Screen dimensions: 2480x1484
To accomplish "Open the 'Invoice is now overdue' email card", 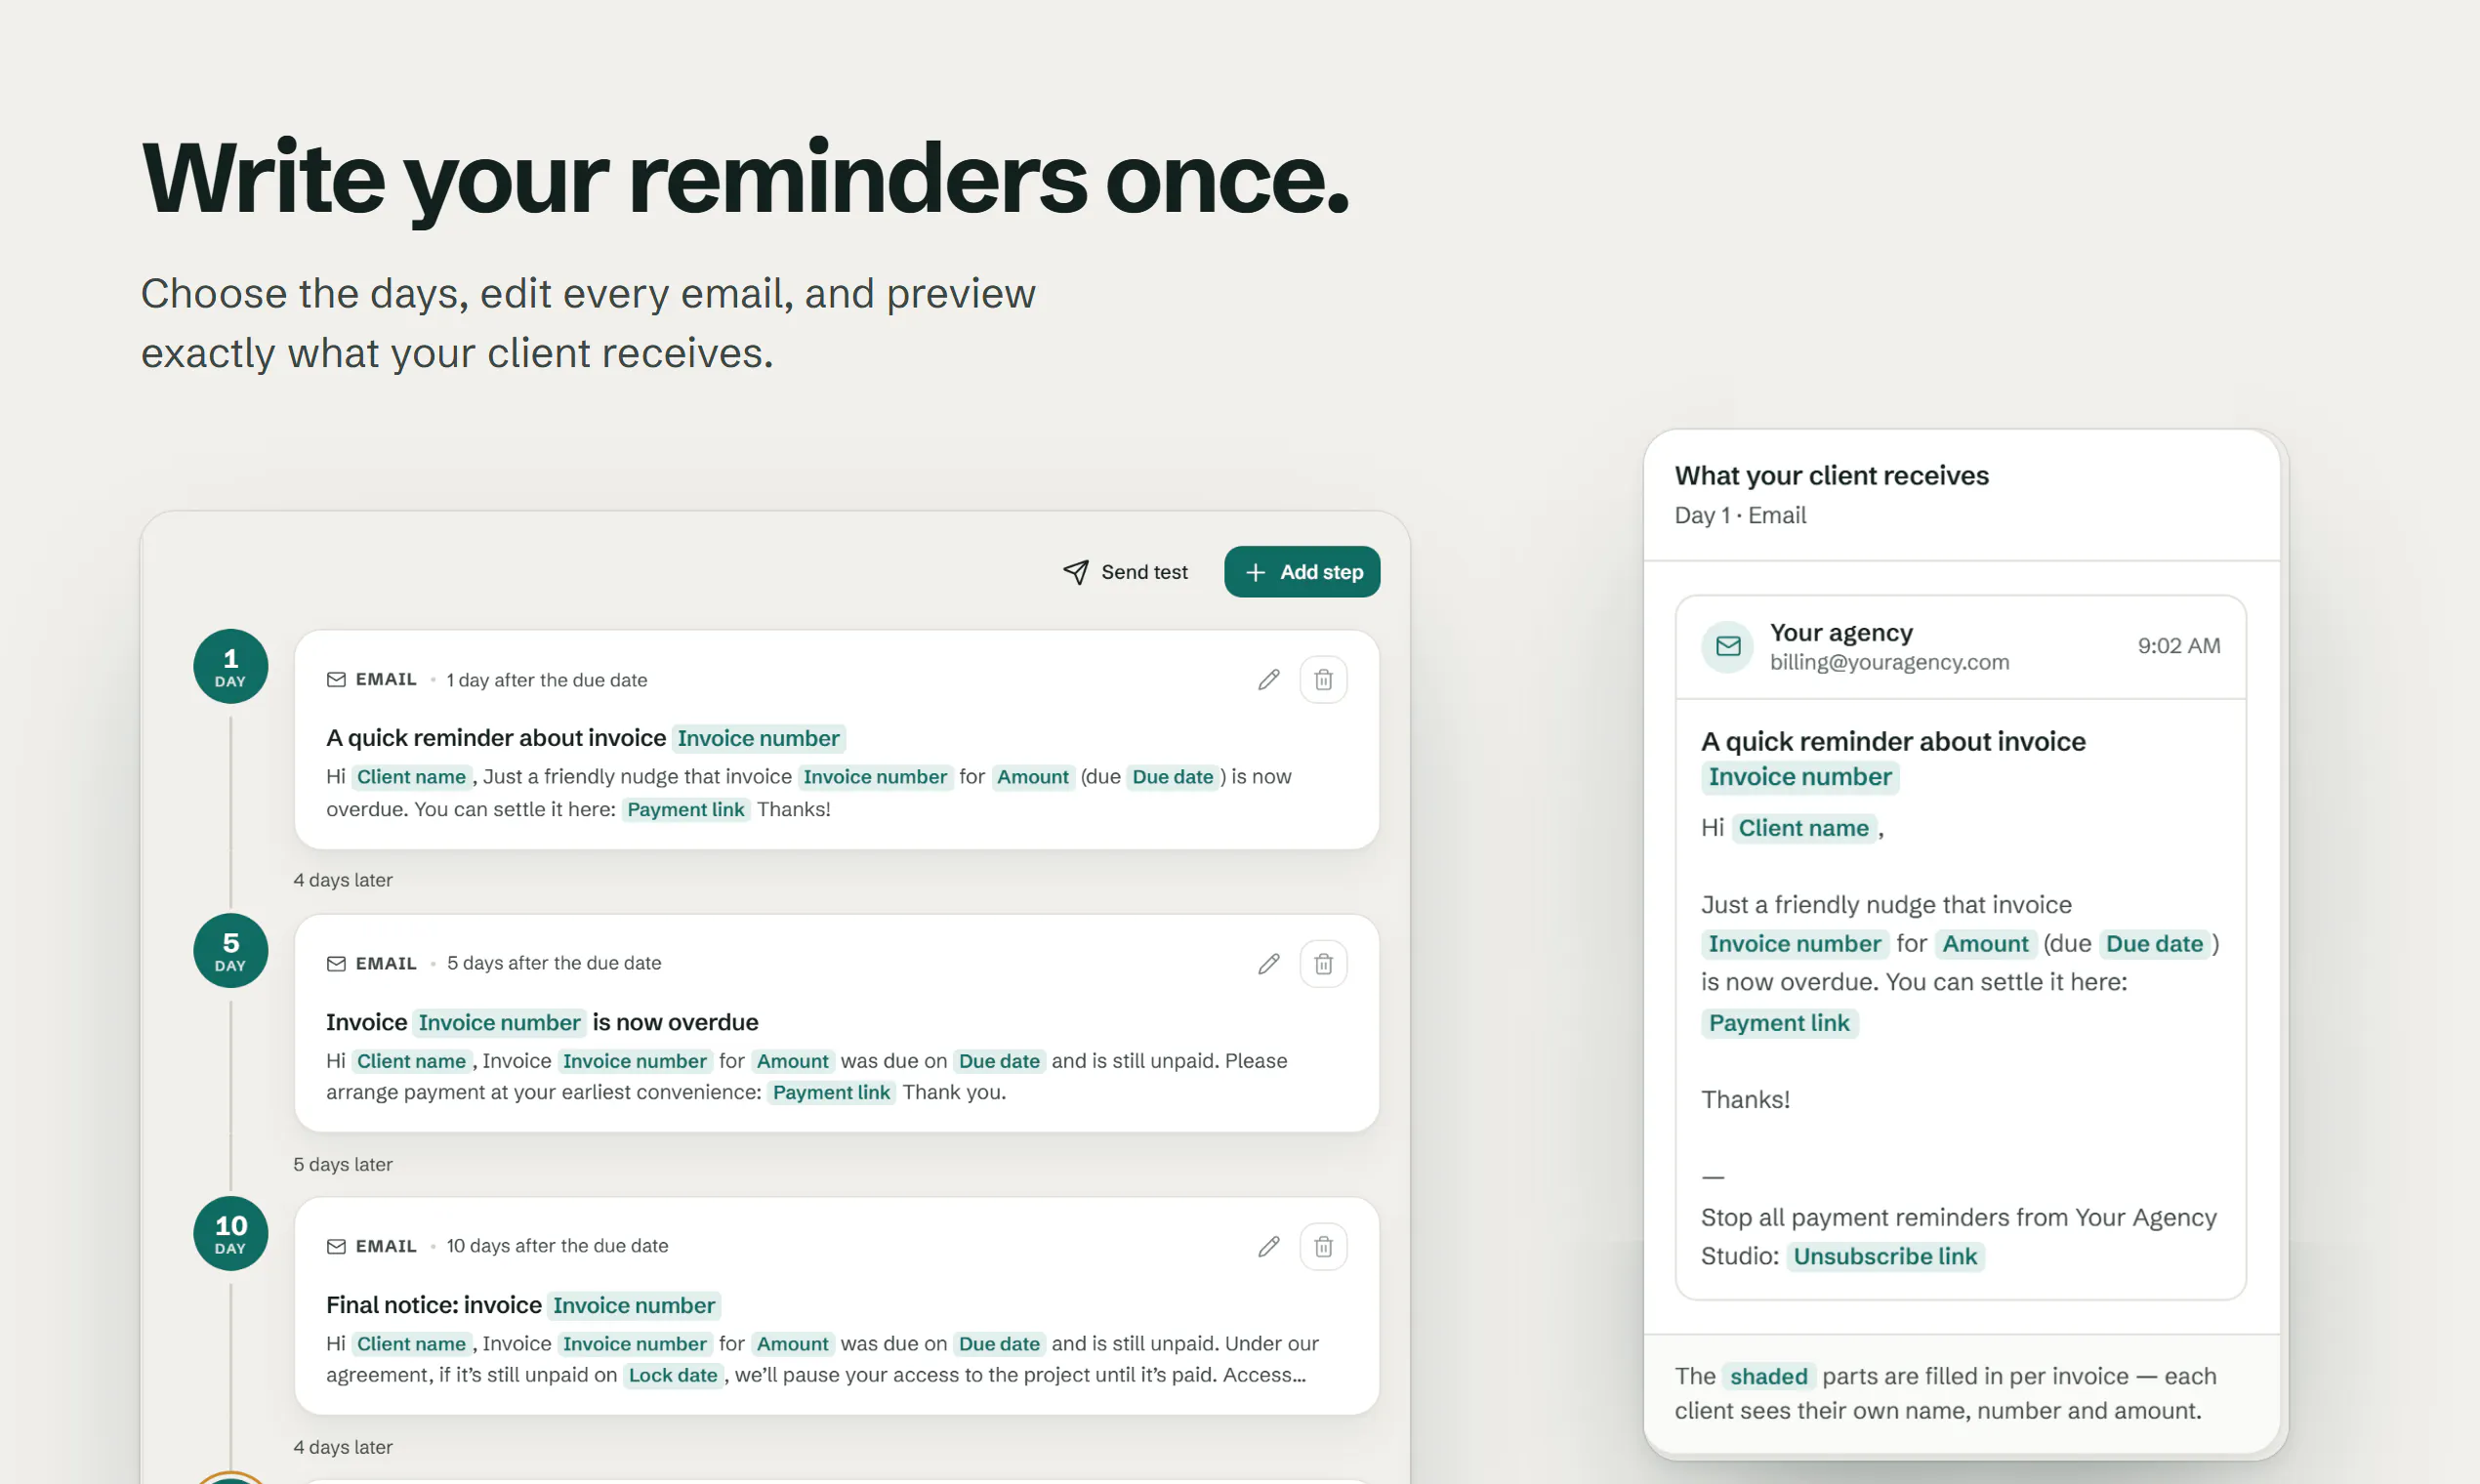I will point(837,1023).
